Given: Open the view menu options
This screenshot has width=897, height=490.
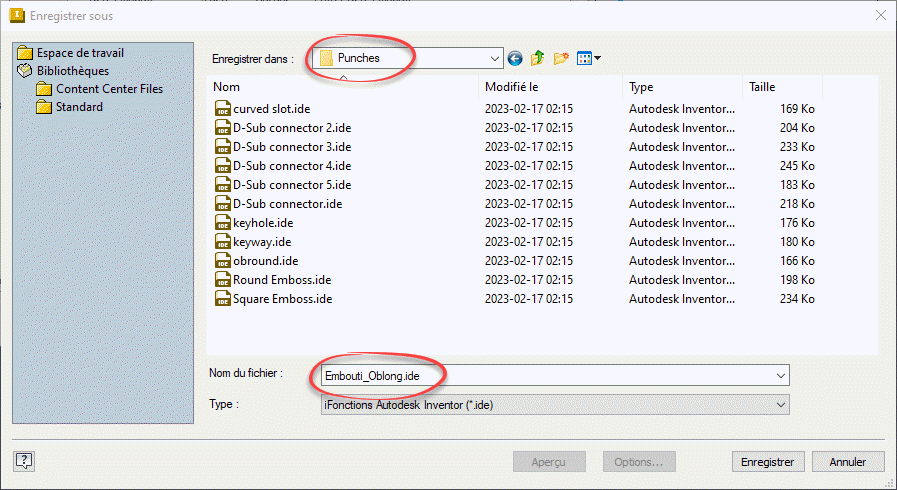Looking at the screenshot, I should (x=589, y=58).
